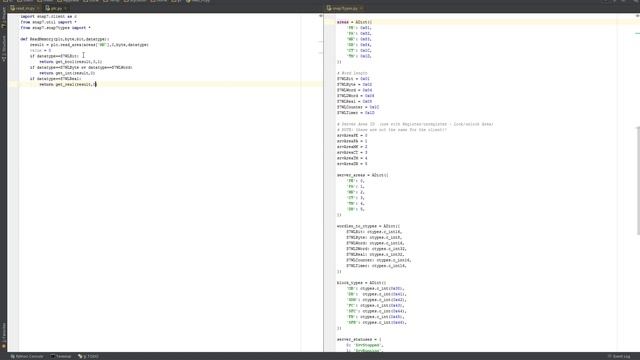Viewport: 640px width, 360px height.
Task: Click the 'server_statuses = {' line
Action: [359, 340]
